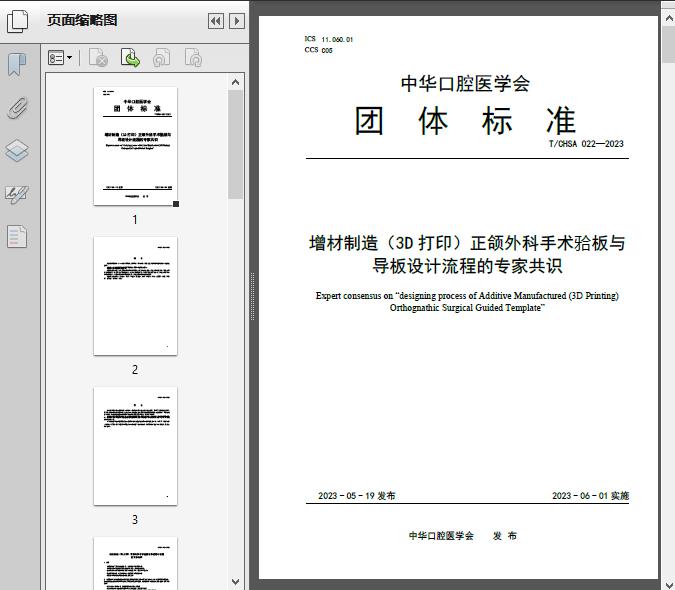Open the Bookmarks panel
The width and height of the screenshot is (675, 590).
(17, 65)
